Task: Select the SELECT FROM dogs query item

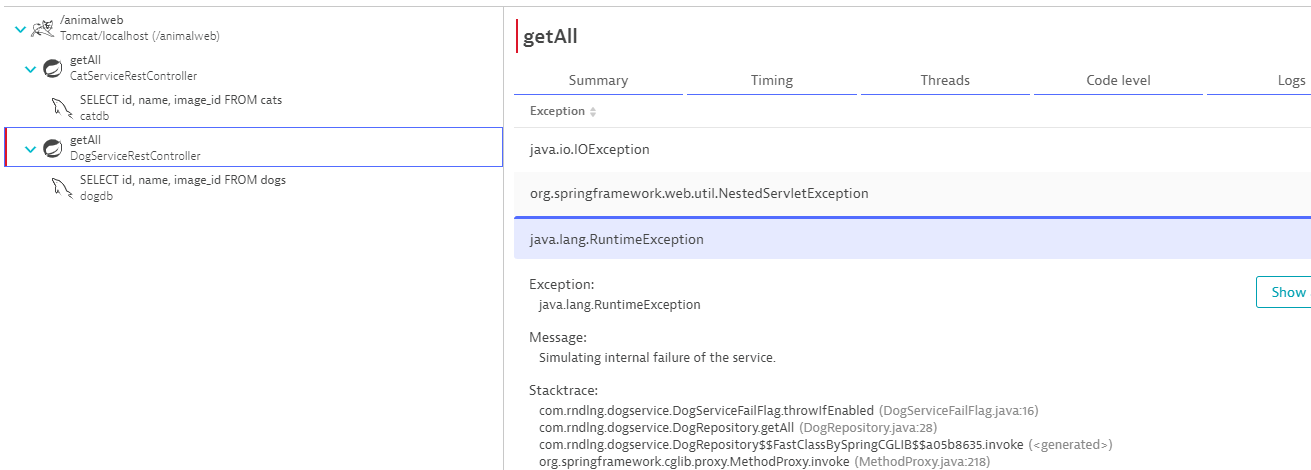Action: [x=182, y=188]
